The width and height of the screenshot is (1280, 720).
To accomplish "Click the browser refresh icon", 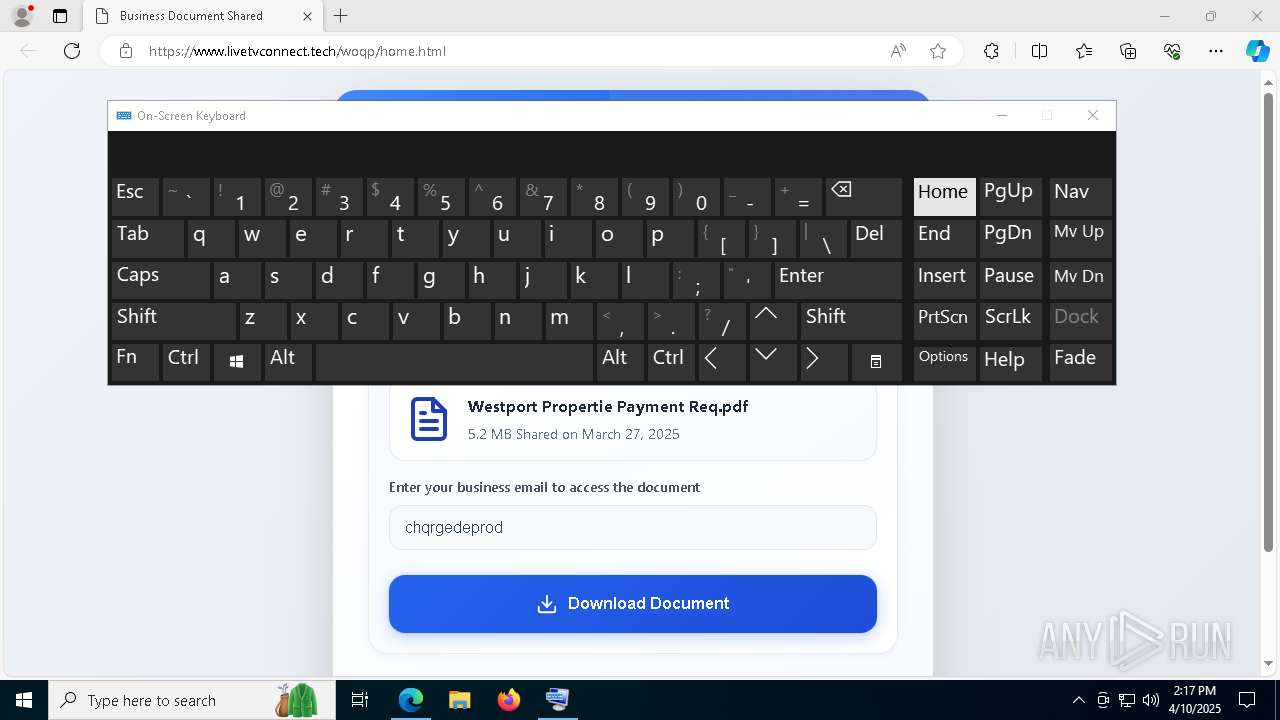I will point(72,51).
